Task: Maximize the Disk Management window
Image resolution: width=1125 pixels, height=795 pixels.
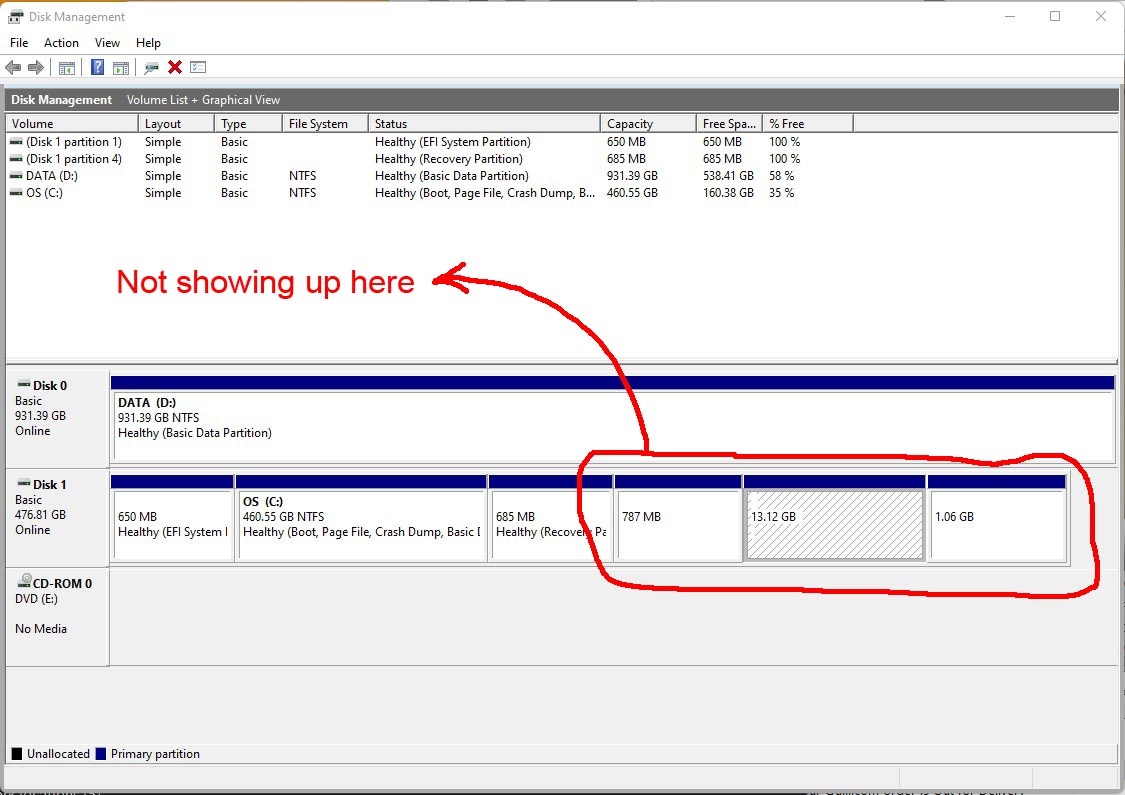Action: [x=1055, y=16]
